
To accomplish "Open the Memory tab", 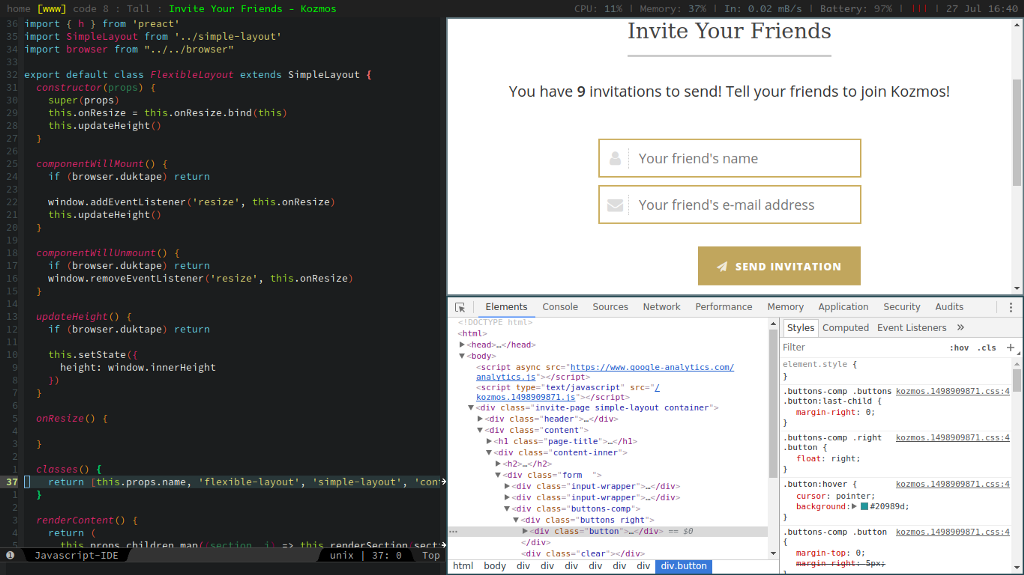I will (785, 306).
